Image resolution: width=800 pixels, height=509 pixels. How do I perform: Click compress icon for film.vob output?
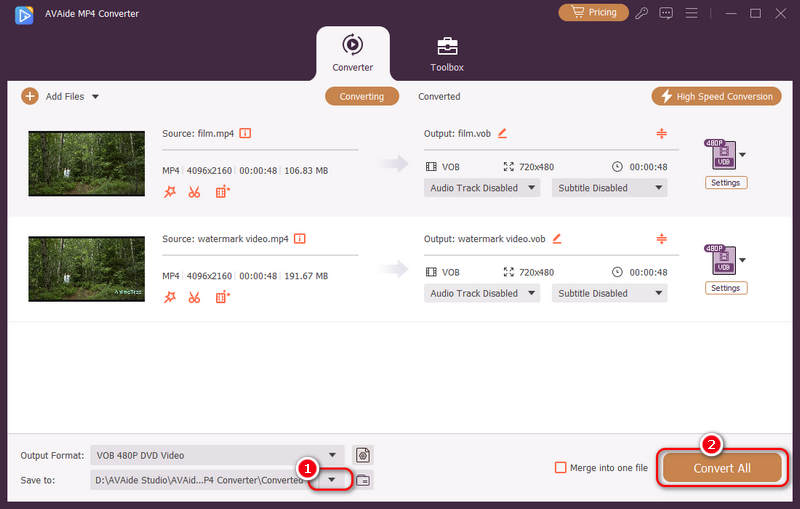pyautogui.click(x=661, y=133)
